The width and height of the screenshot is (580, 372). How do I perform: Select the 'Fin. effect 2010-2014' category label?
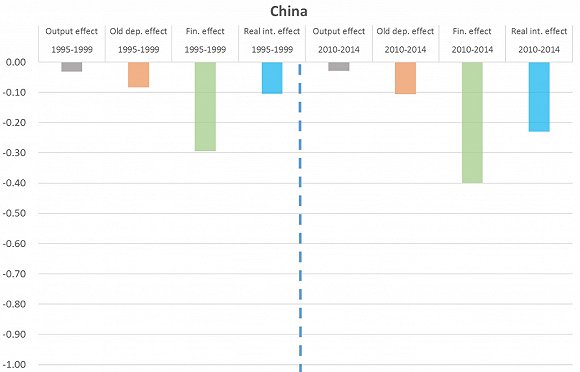coord(472,40)
